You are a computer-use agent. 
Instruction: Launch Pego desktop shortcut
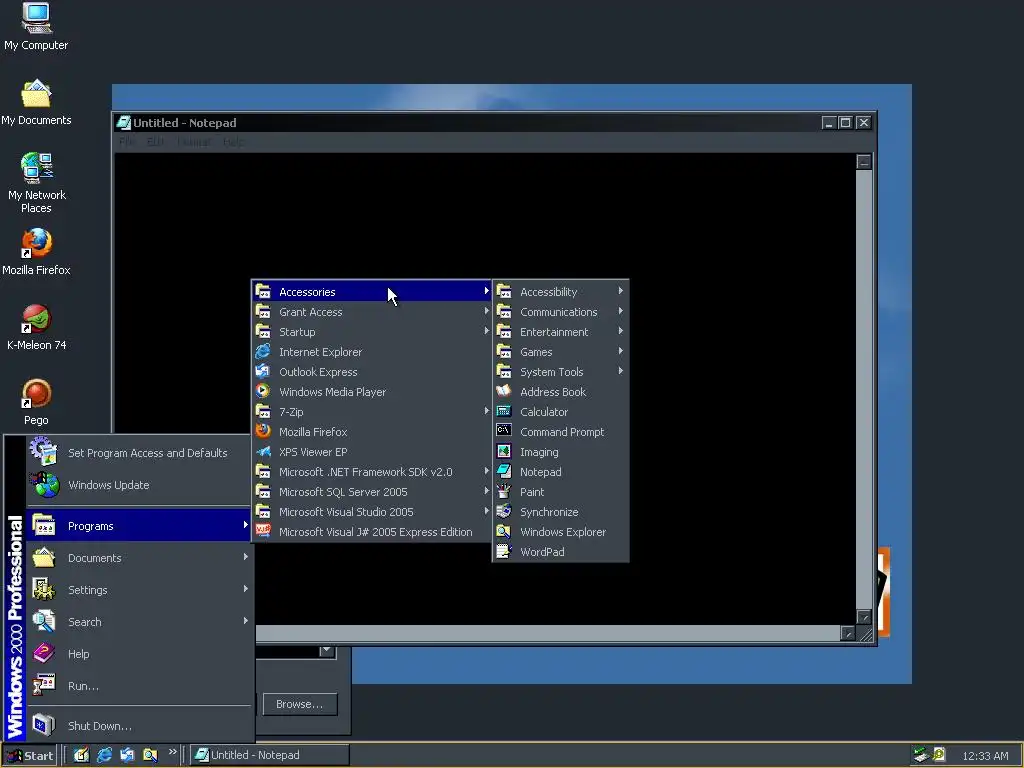pyautogui.click(x=36, y=402)
